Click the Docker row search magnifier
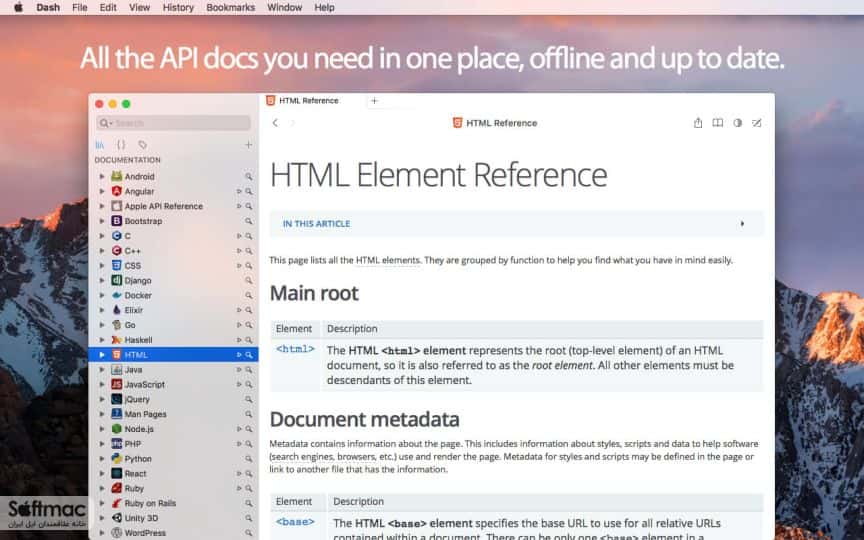This screenshot has height=540, width=864. [x=249, y=295]
